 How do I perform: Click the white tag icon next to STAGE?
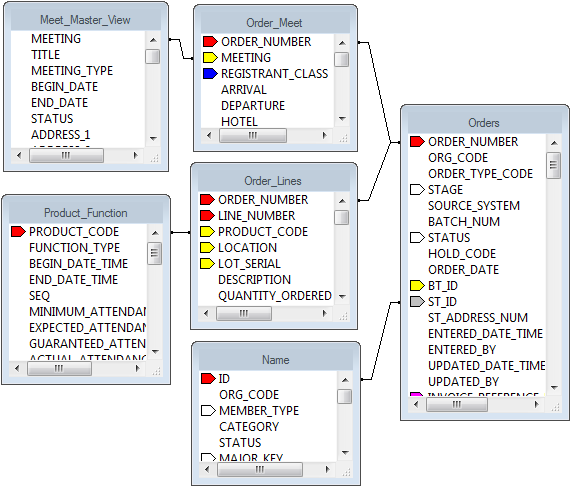417,190
